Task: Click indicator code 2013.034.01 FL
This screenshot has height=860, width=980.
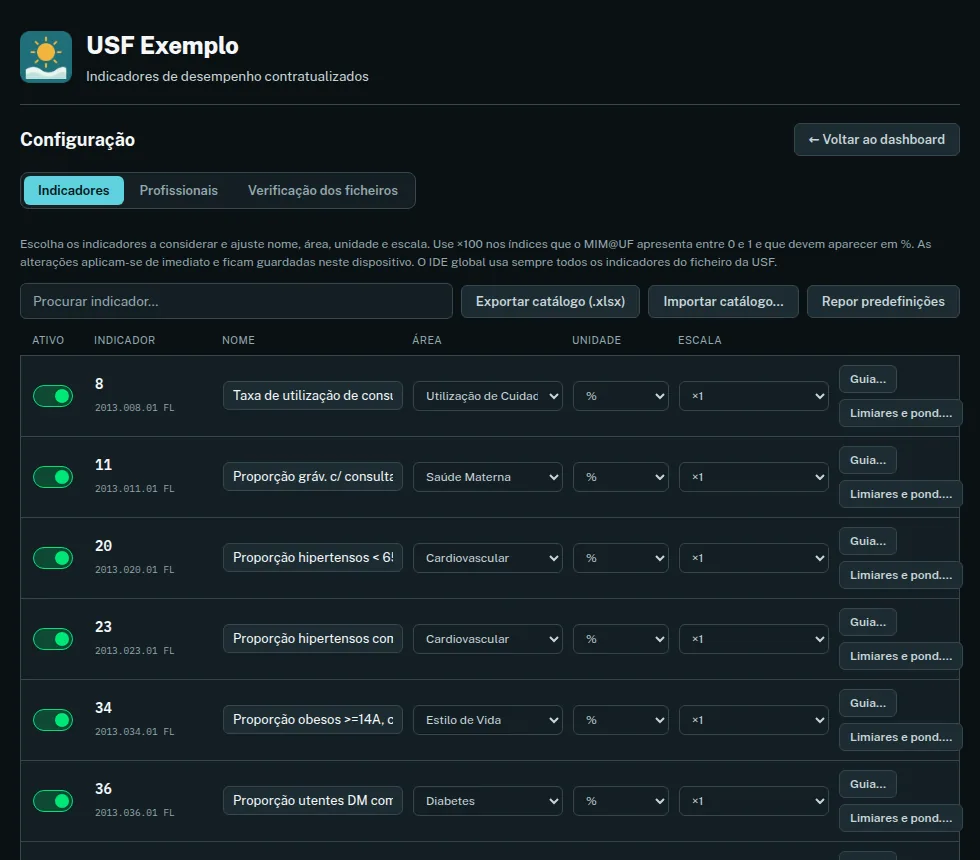Action: point(134,732)
